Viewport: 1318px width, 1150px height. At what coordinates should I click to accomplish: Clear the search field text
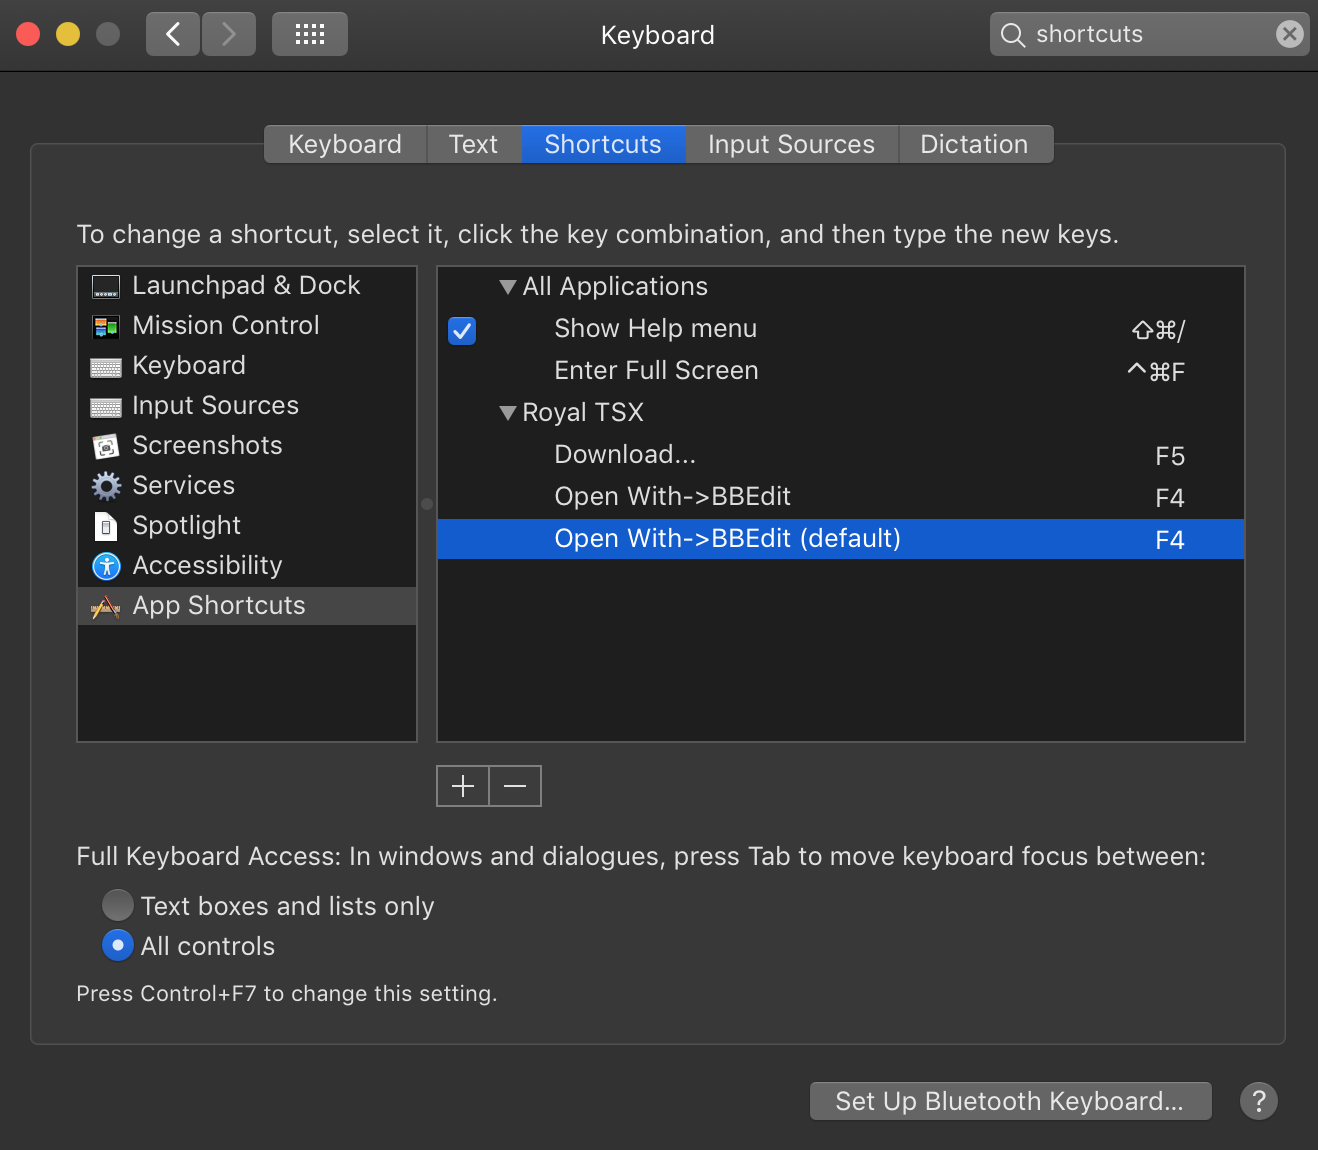pyautogui.click(x=1289, y=35)
